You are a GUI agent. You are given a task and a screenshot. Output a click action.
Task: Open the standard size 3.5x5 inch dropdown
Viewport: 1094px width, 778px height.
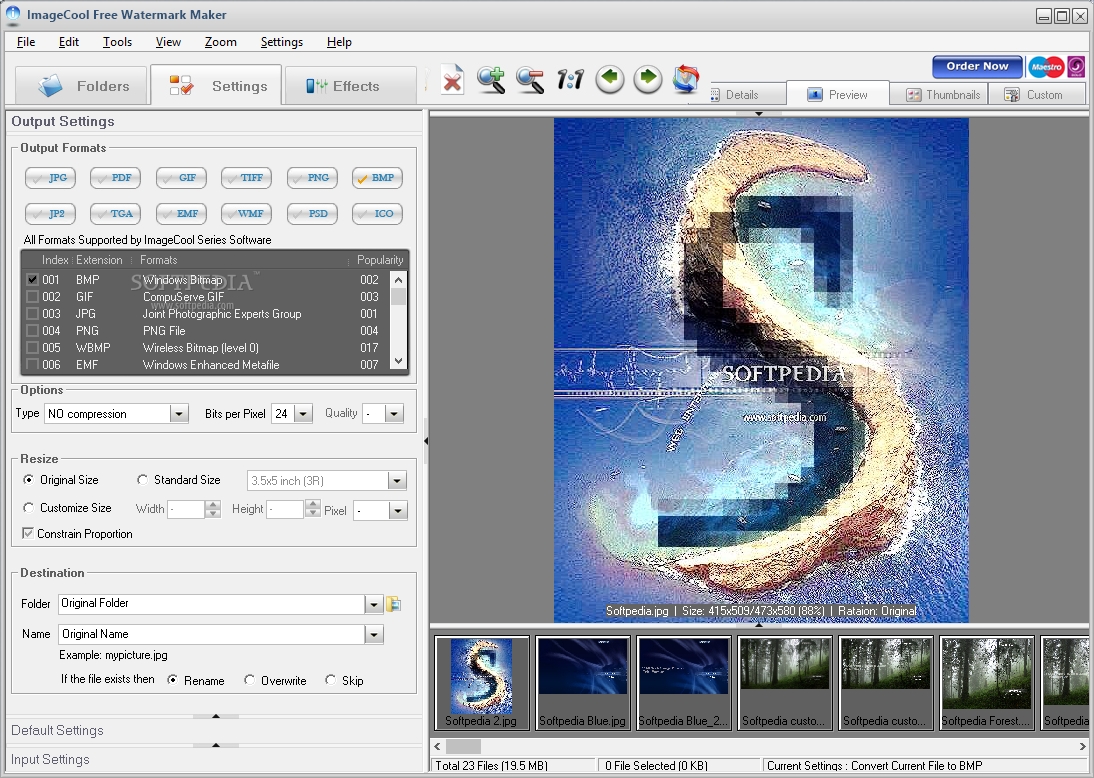tap(397, 481)
